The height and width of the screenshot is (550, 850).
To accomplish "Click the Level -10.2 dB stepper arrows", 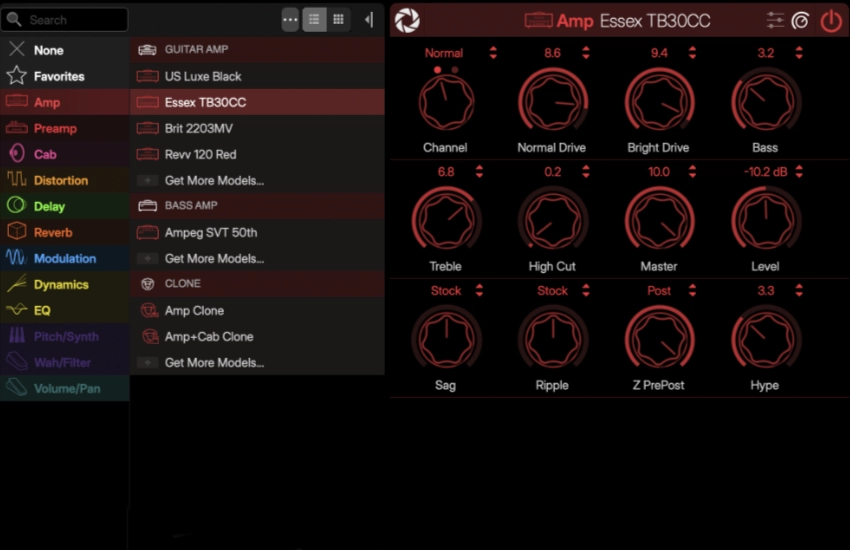I will pyautogui.click(x=799, y=172).
